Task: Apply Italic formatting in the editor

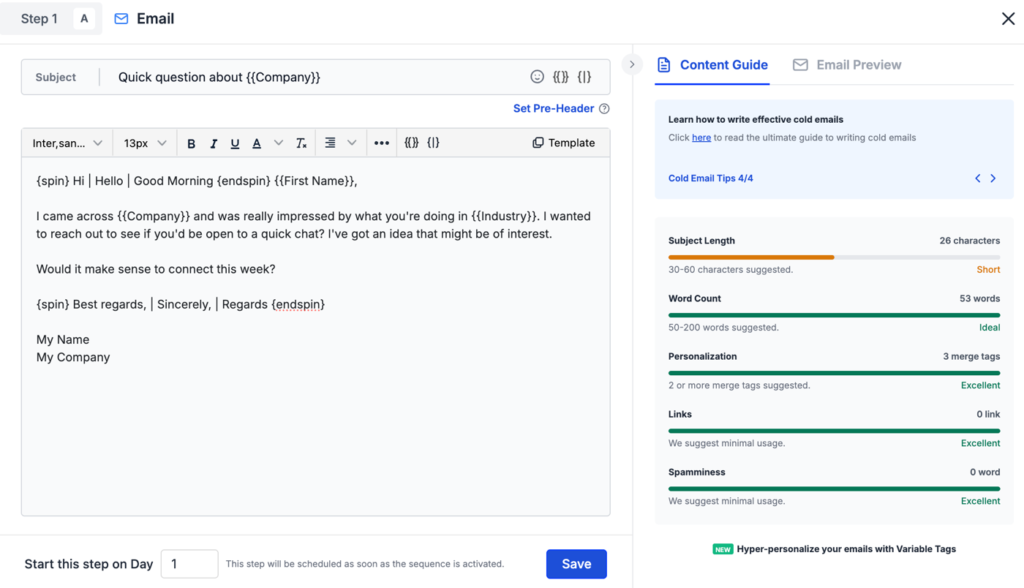Action: coord(212,142)
